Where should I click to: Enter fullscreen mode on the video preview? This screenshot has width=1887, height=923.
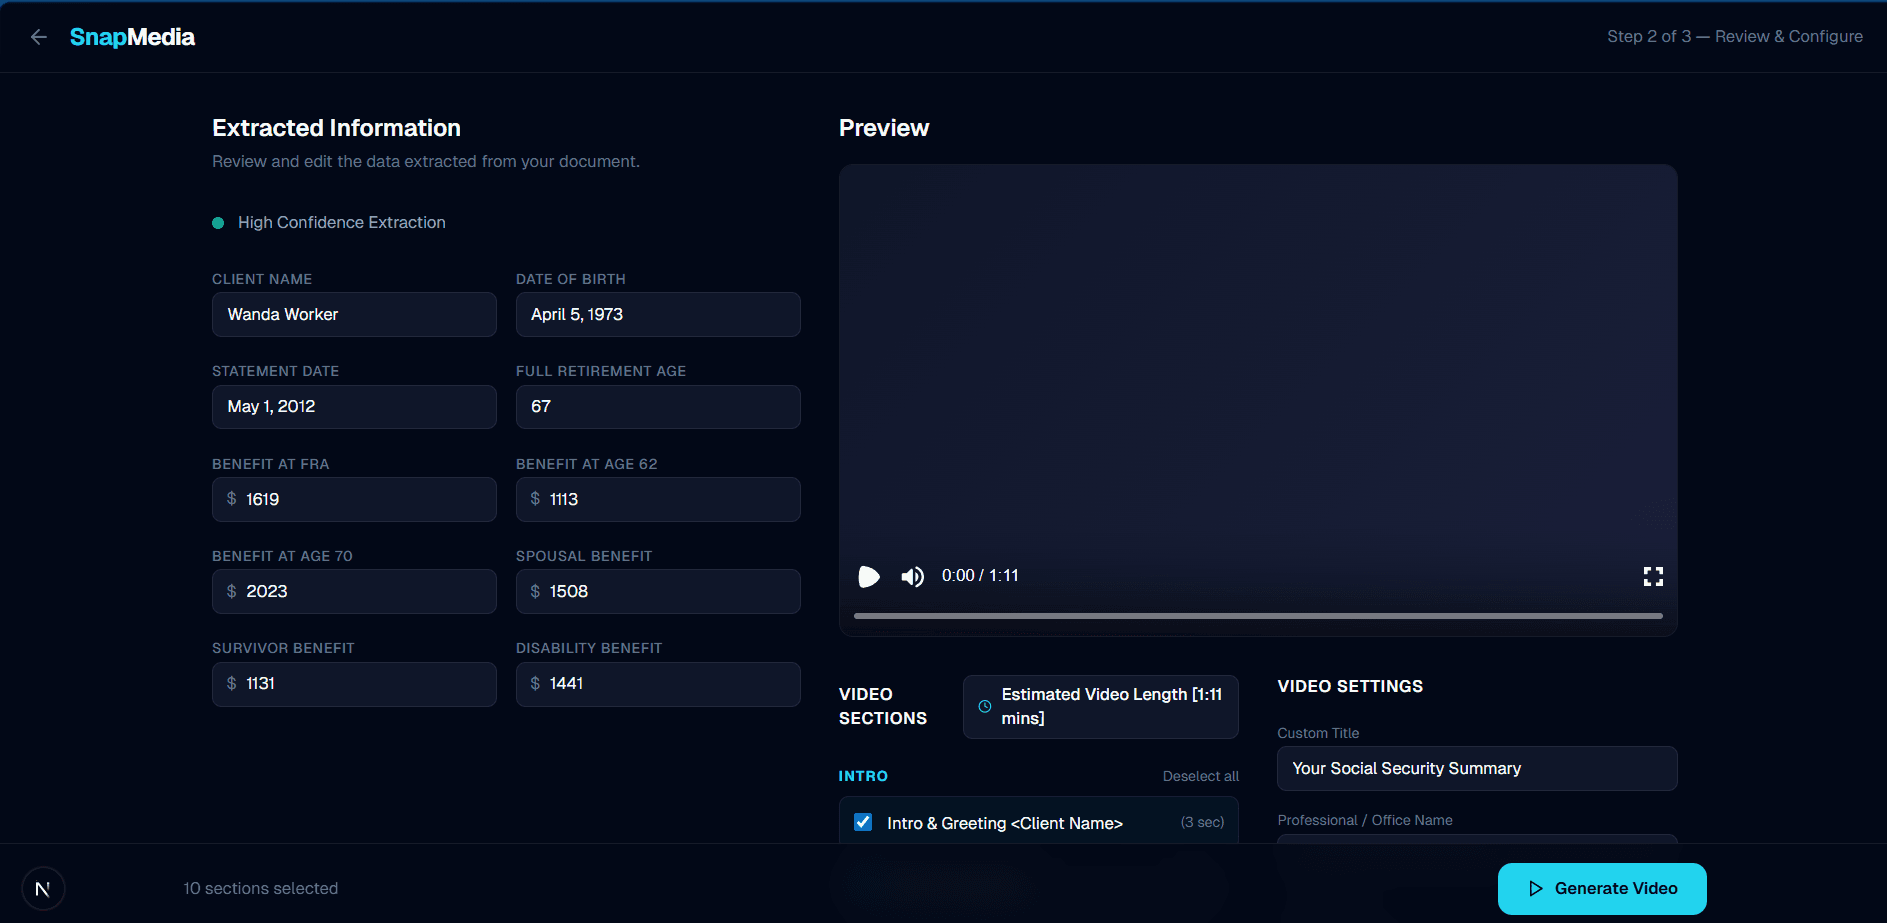(1653, 575)
